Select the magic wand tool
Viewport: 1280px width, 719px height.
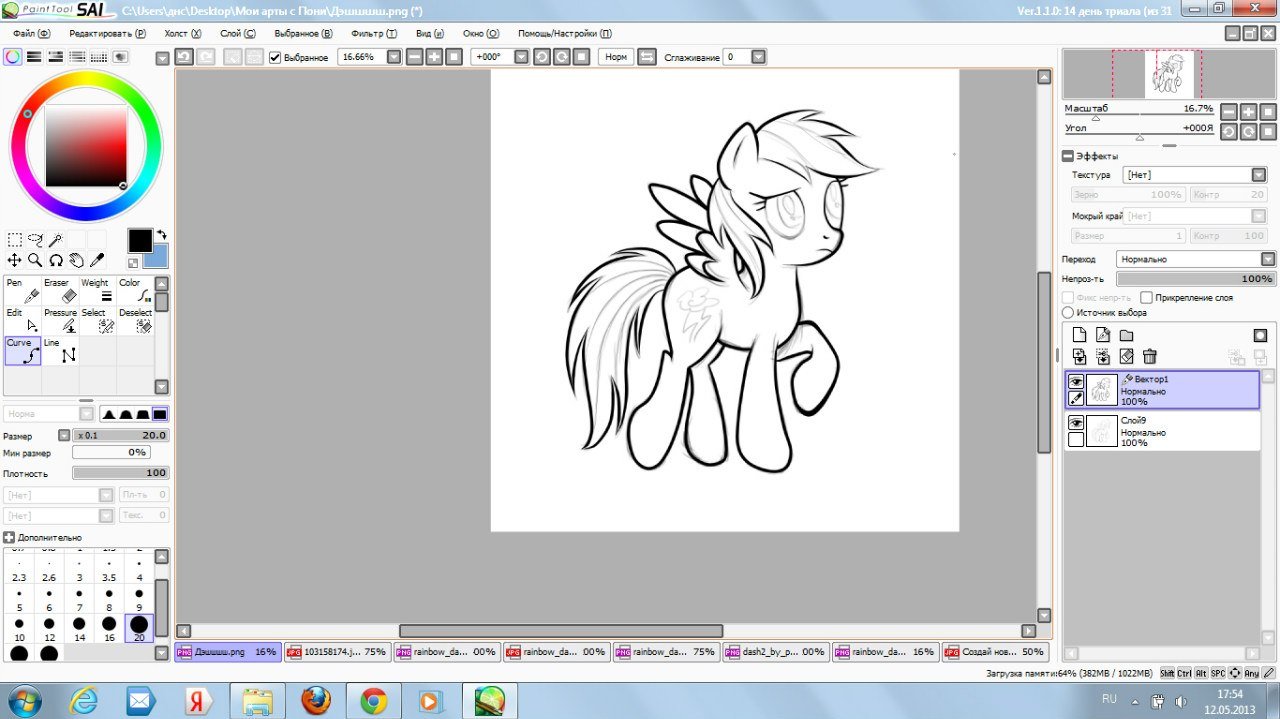tap(55, 240)
